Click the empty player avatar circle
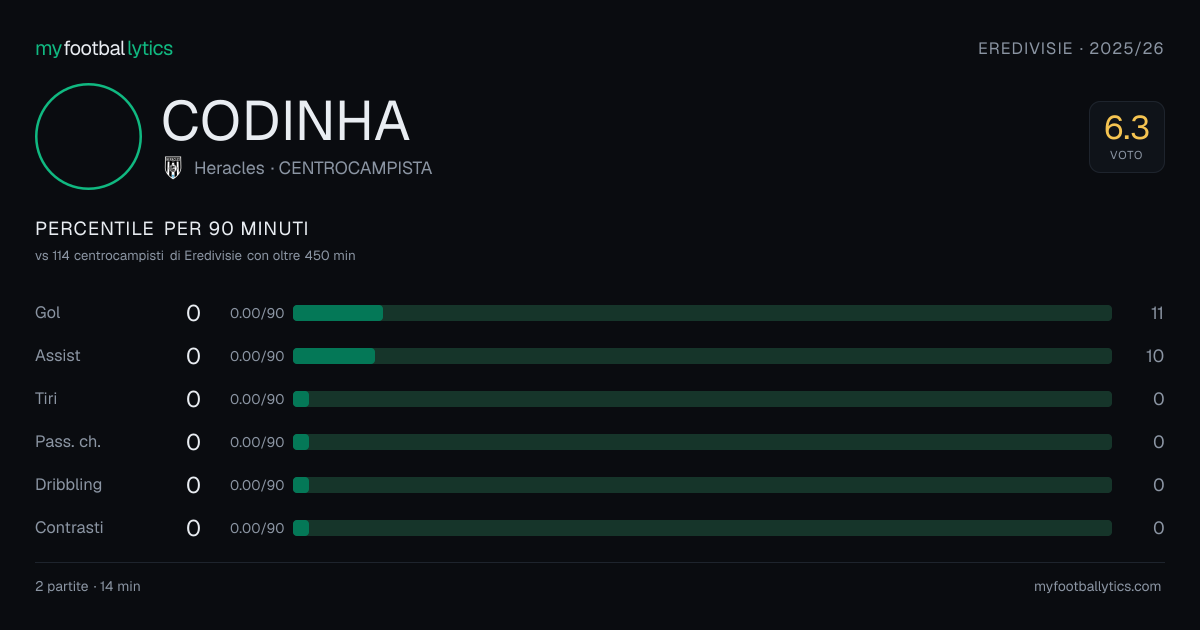1200x630 pixels. pos(88,136)
